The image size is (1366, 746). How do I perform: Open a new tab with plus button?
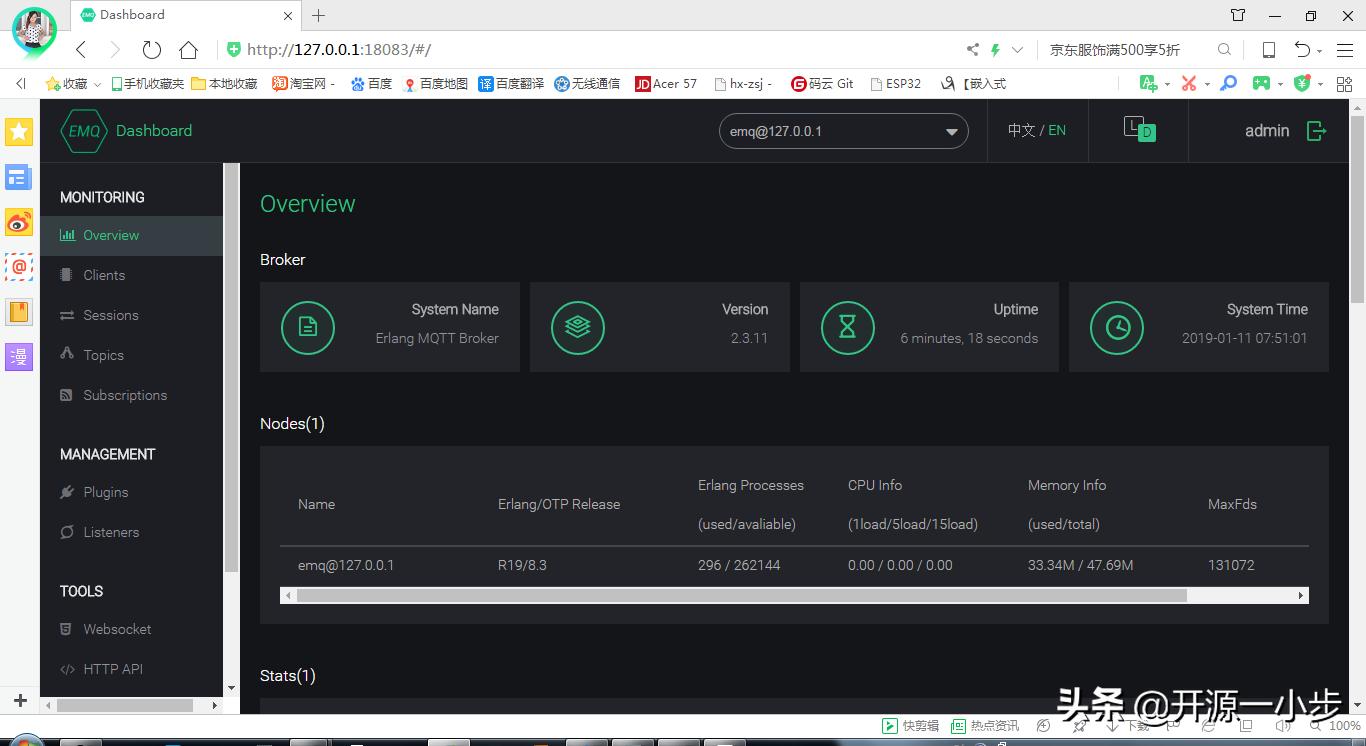tap(318, 15)
